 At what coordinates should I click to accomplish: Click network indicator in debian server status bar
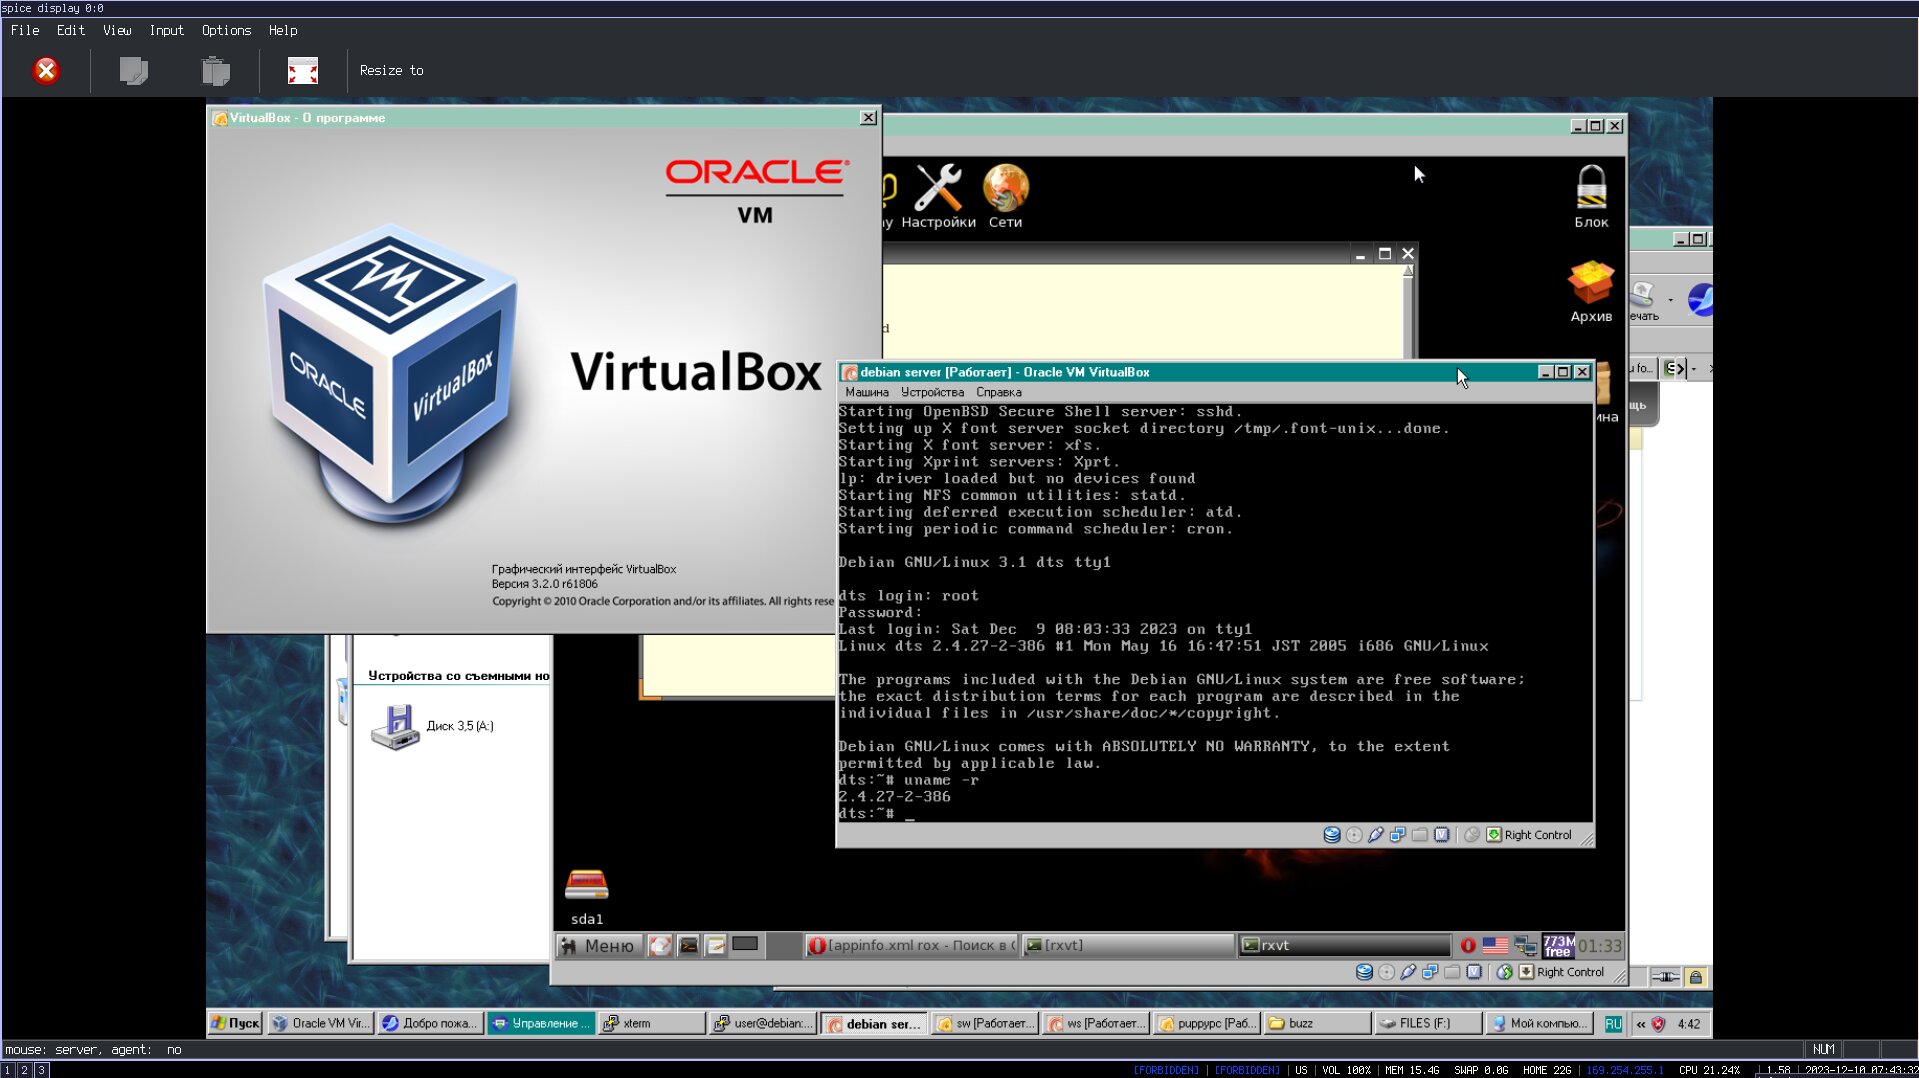click(1398, 835)
